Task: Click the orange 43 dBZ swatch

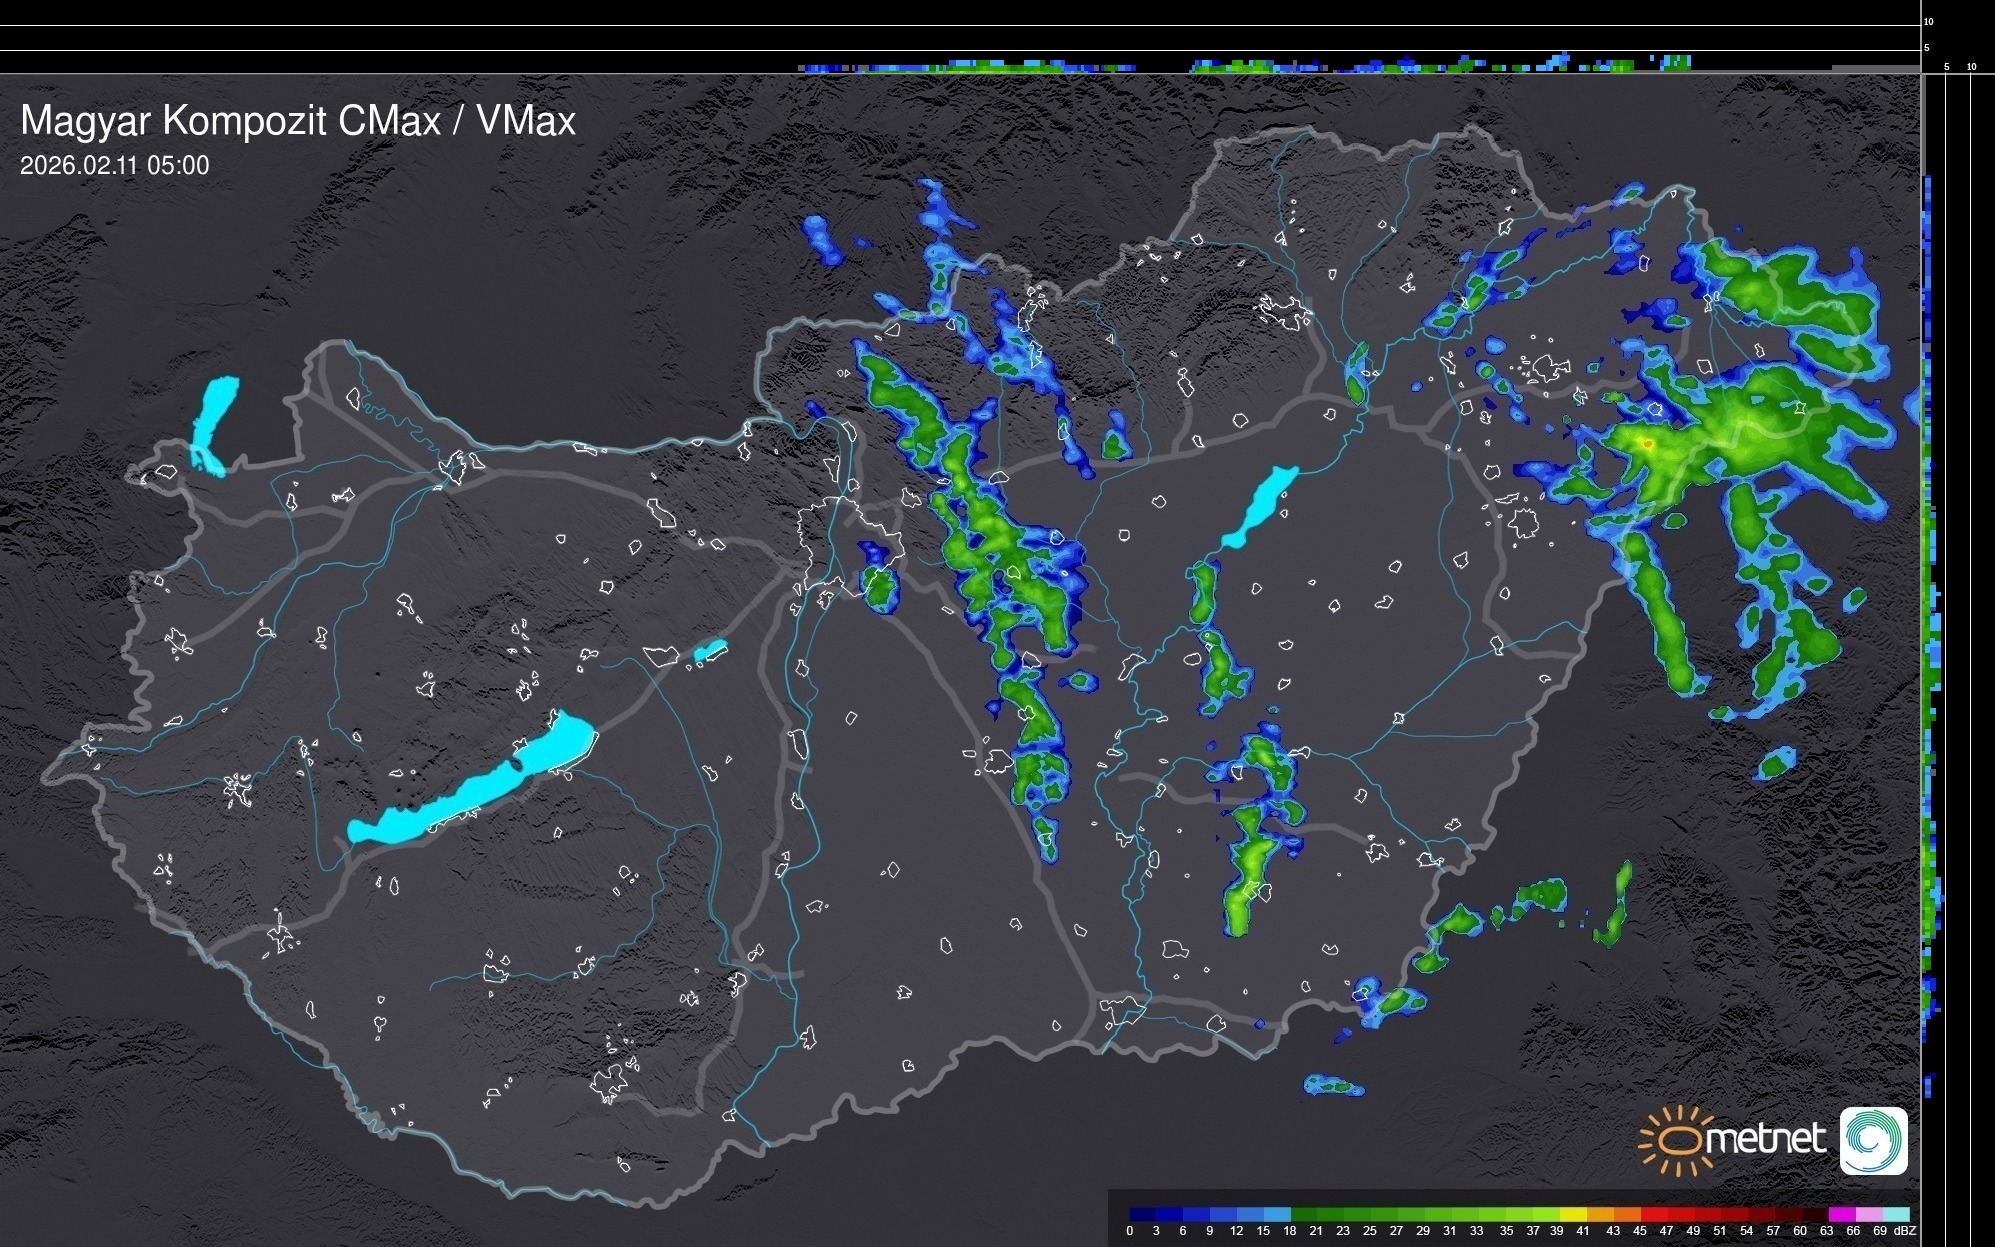Action: 1627,1214
